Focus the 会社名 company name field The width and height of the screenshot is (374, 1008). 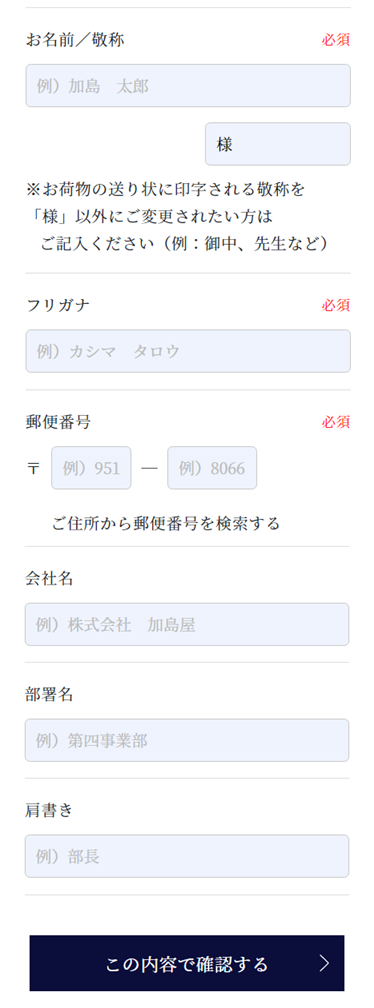click(187, 624)
